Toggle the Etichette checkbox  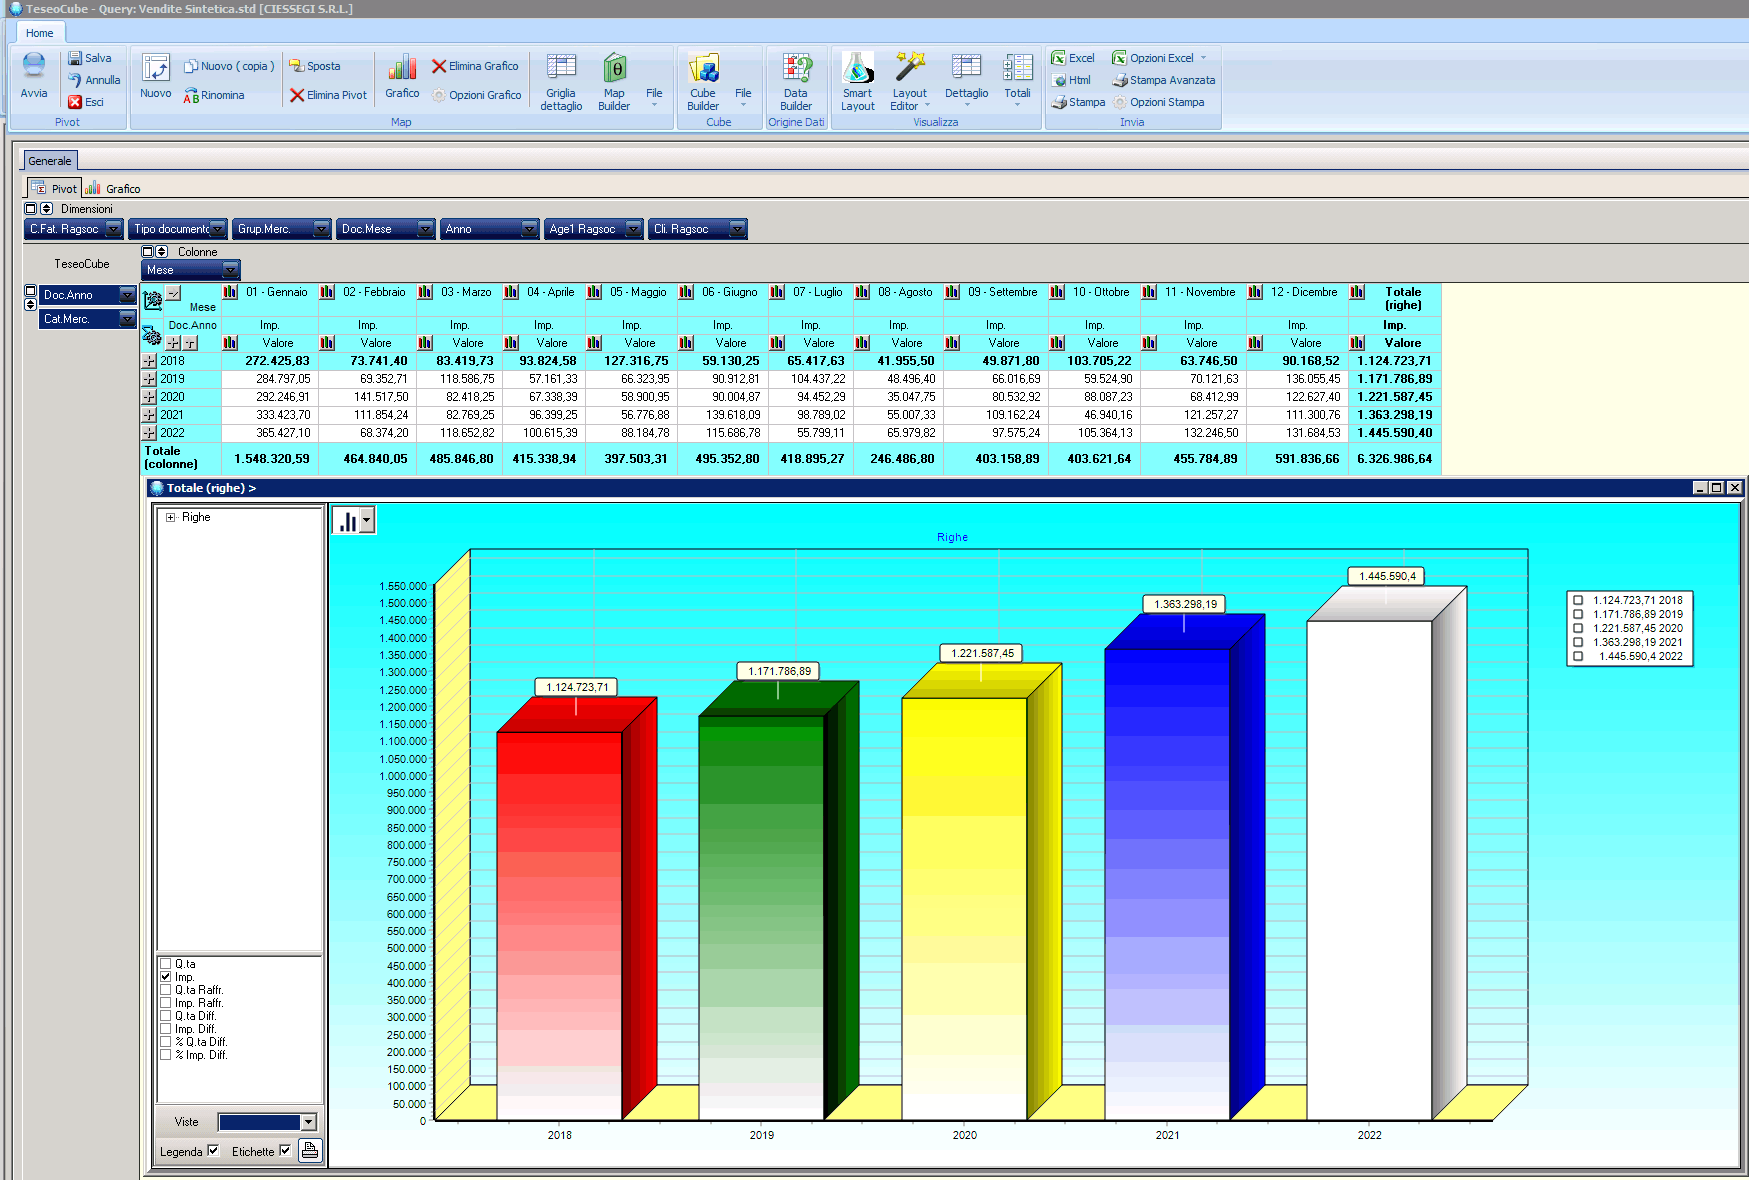coord(285,1151)
